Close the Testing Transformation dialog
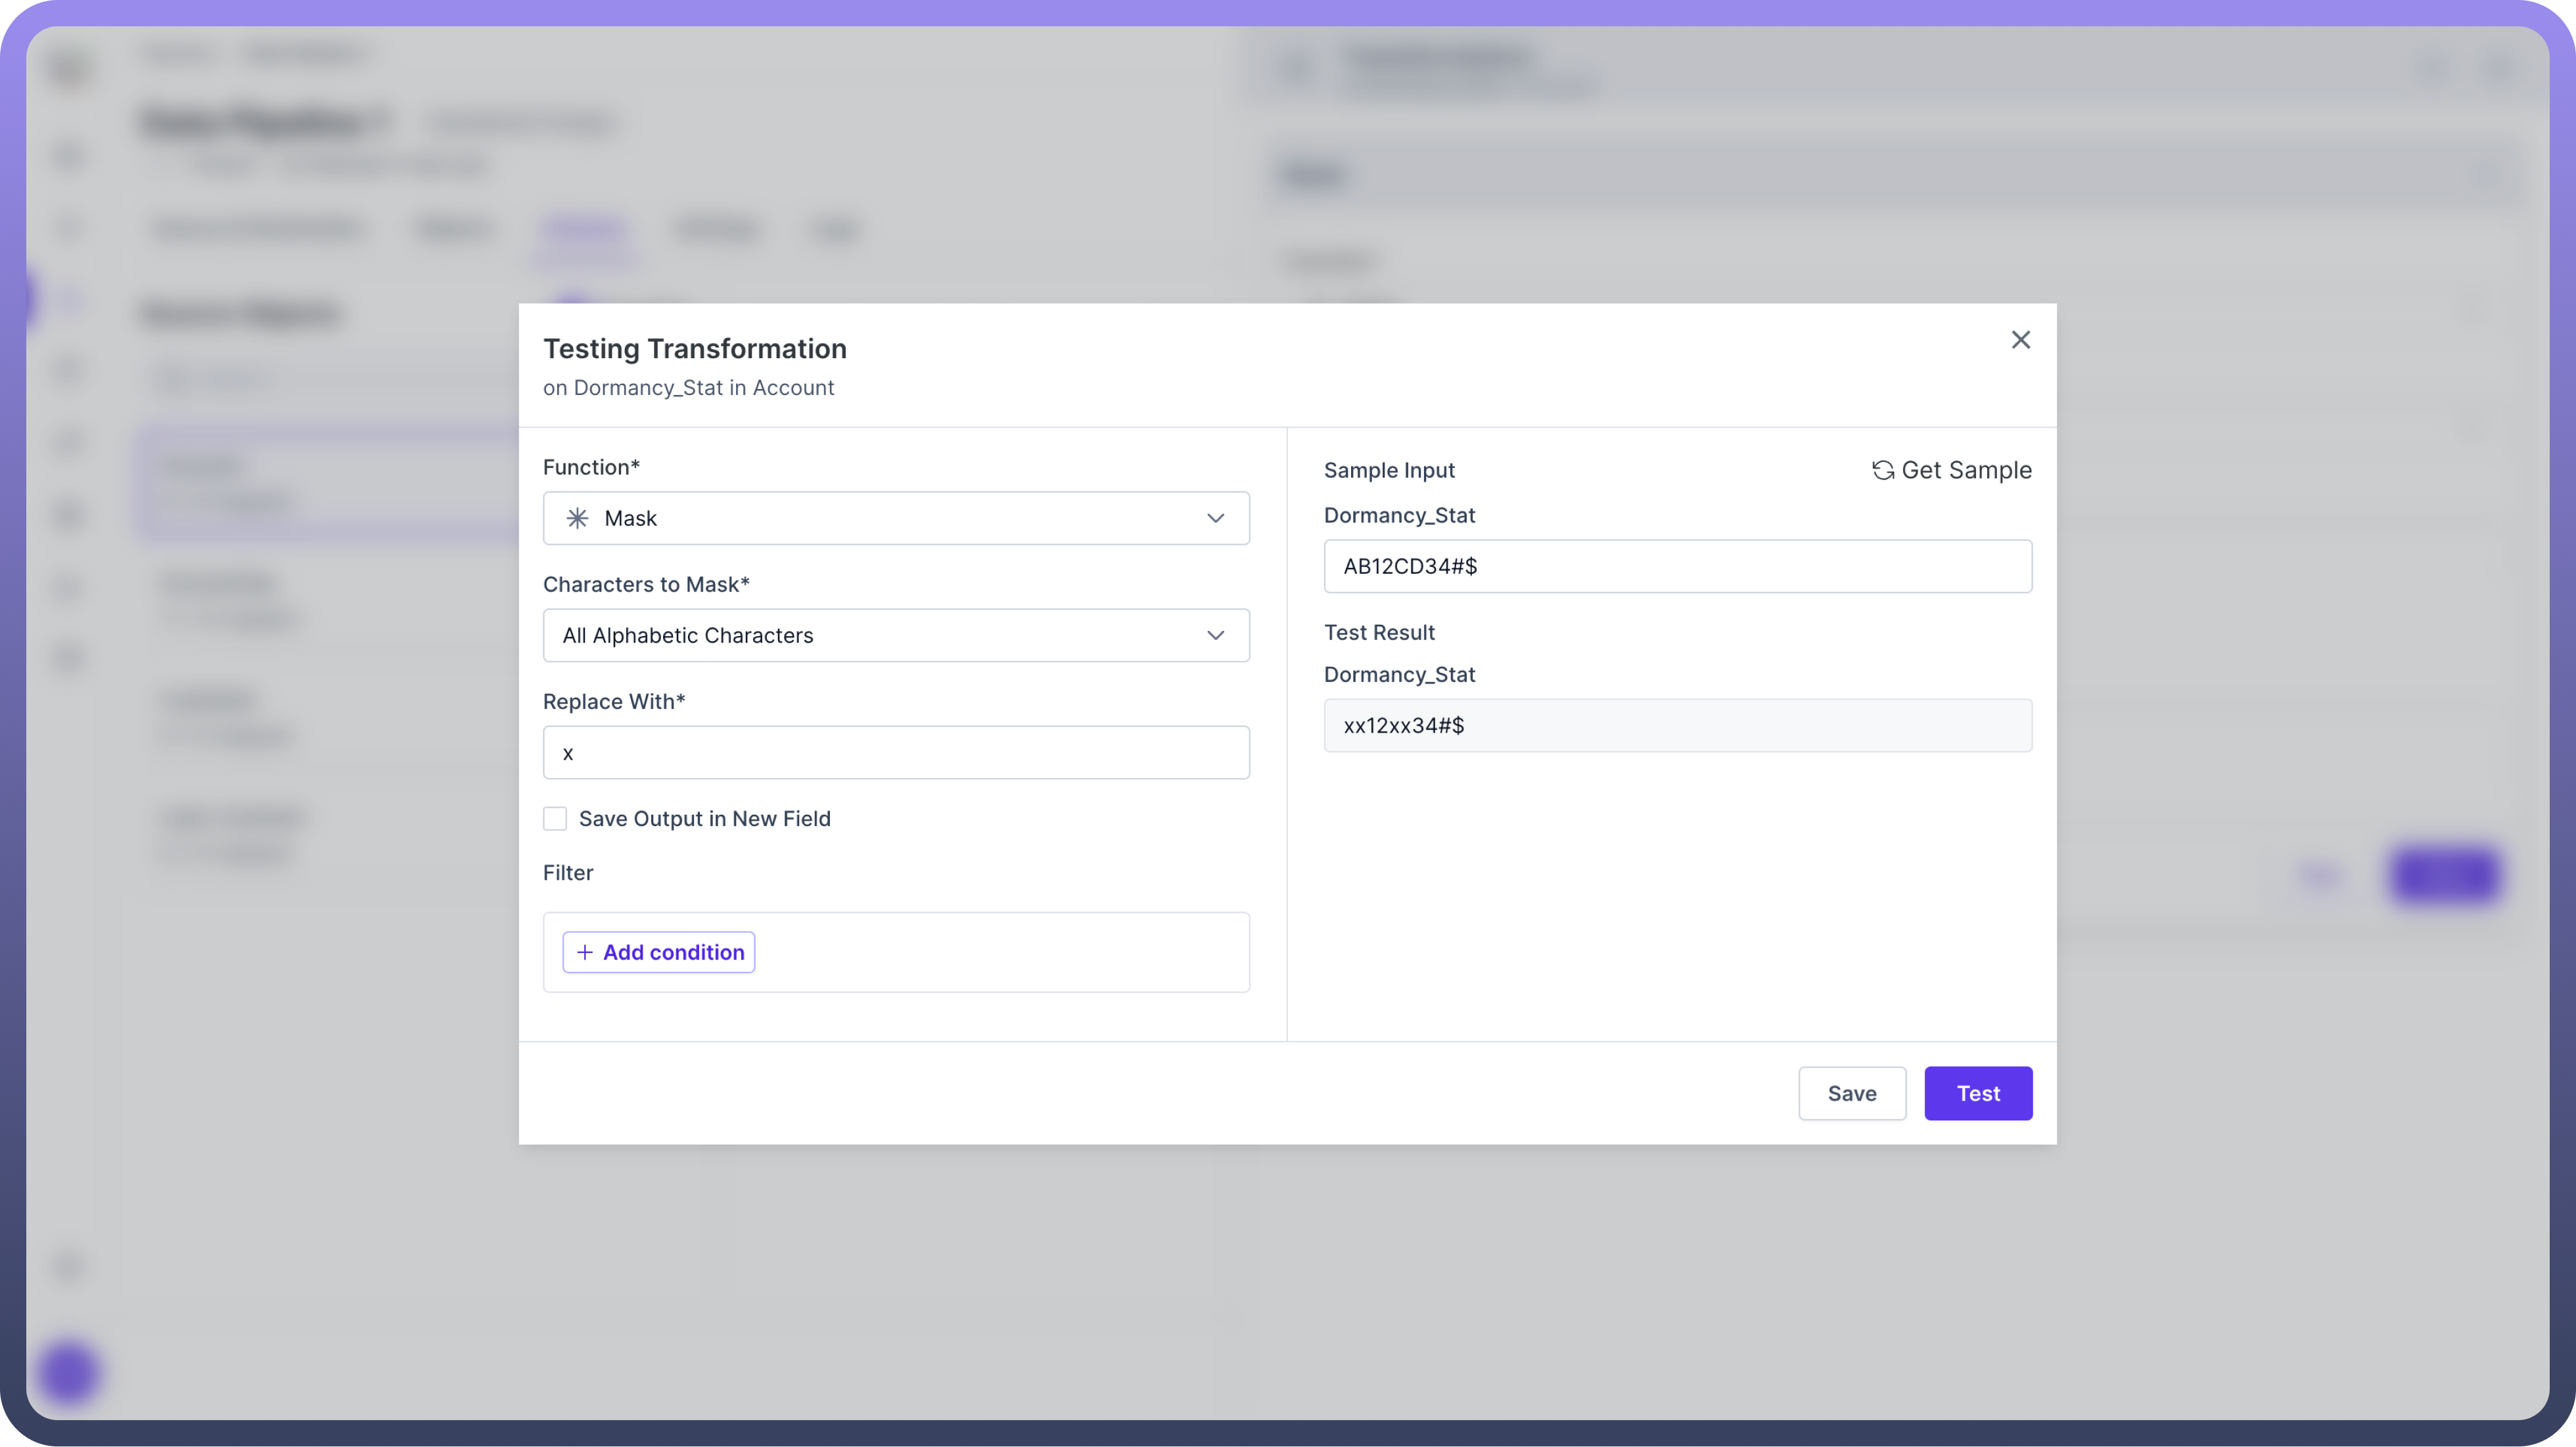 pyautogui.click(x=2020, y=340)
